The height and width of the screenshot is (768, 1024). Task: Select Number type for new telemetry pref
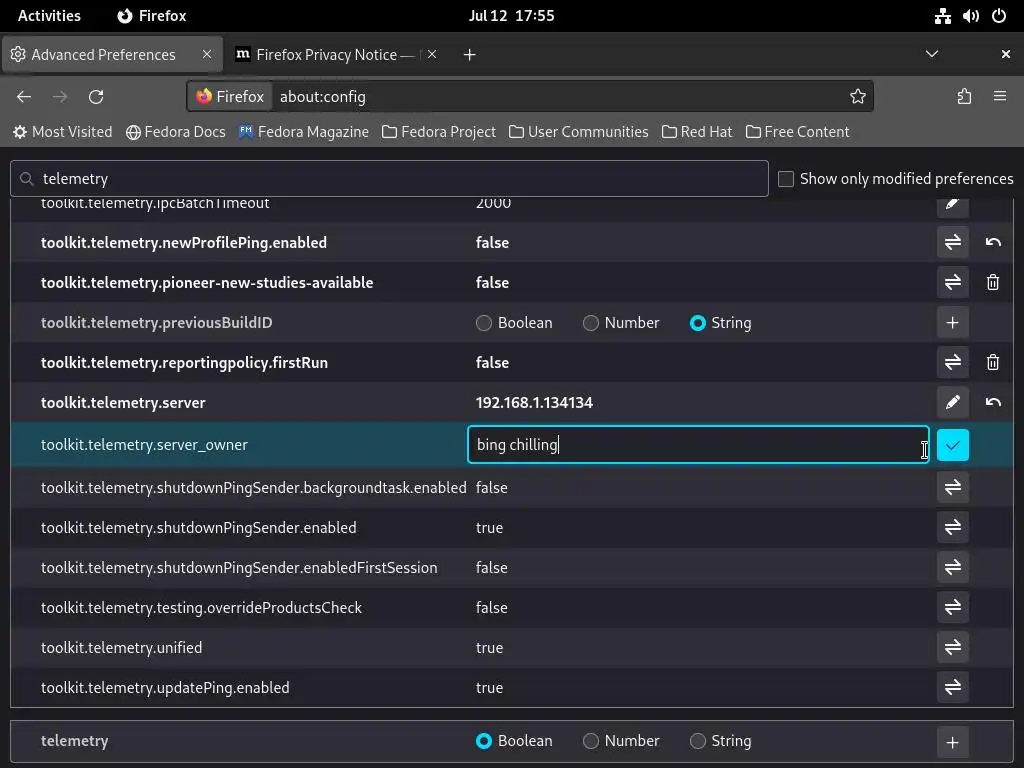click(590, 741)
